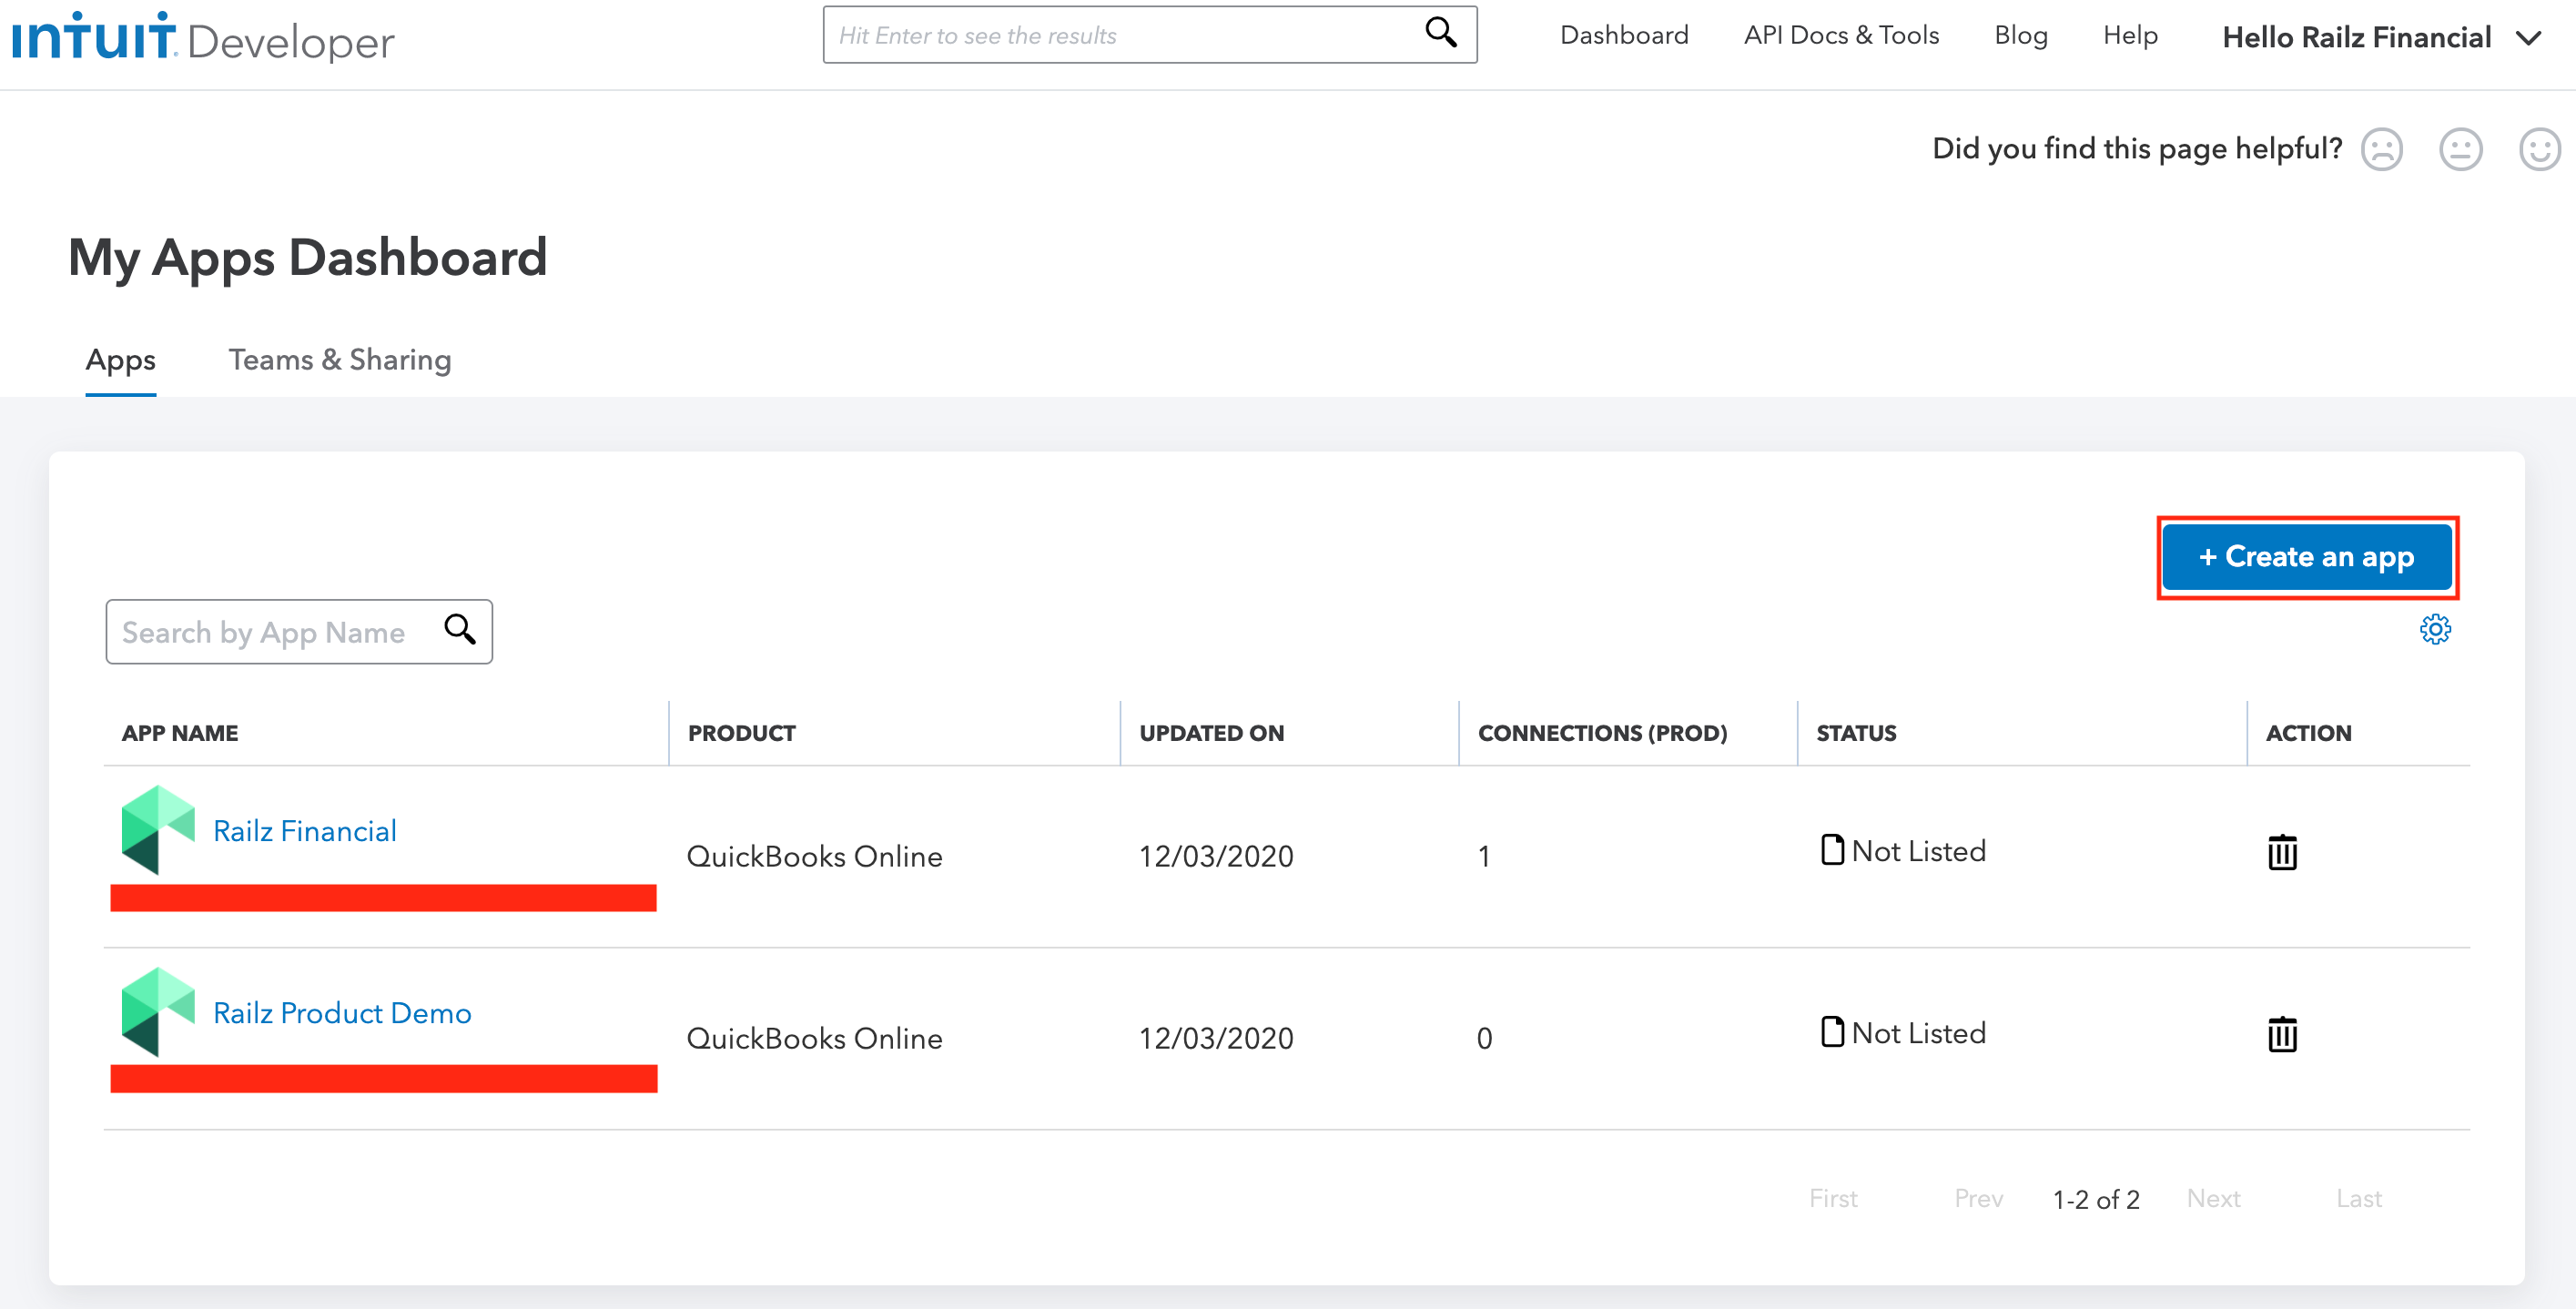The width and height of the screenshot is (2576, 1309).
Task: Open table settings gear icon
Action: [x=2434, y=630]
